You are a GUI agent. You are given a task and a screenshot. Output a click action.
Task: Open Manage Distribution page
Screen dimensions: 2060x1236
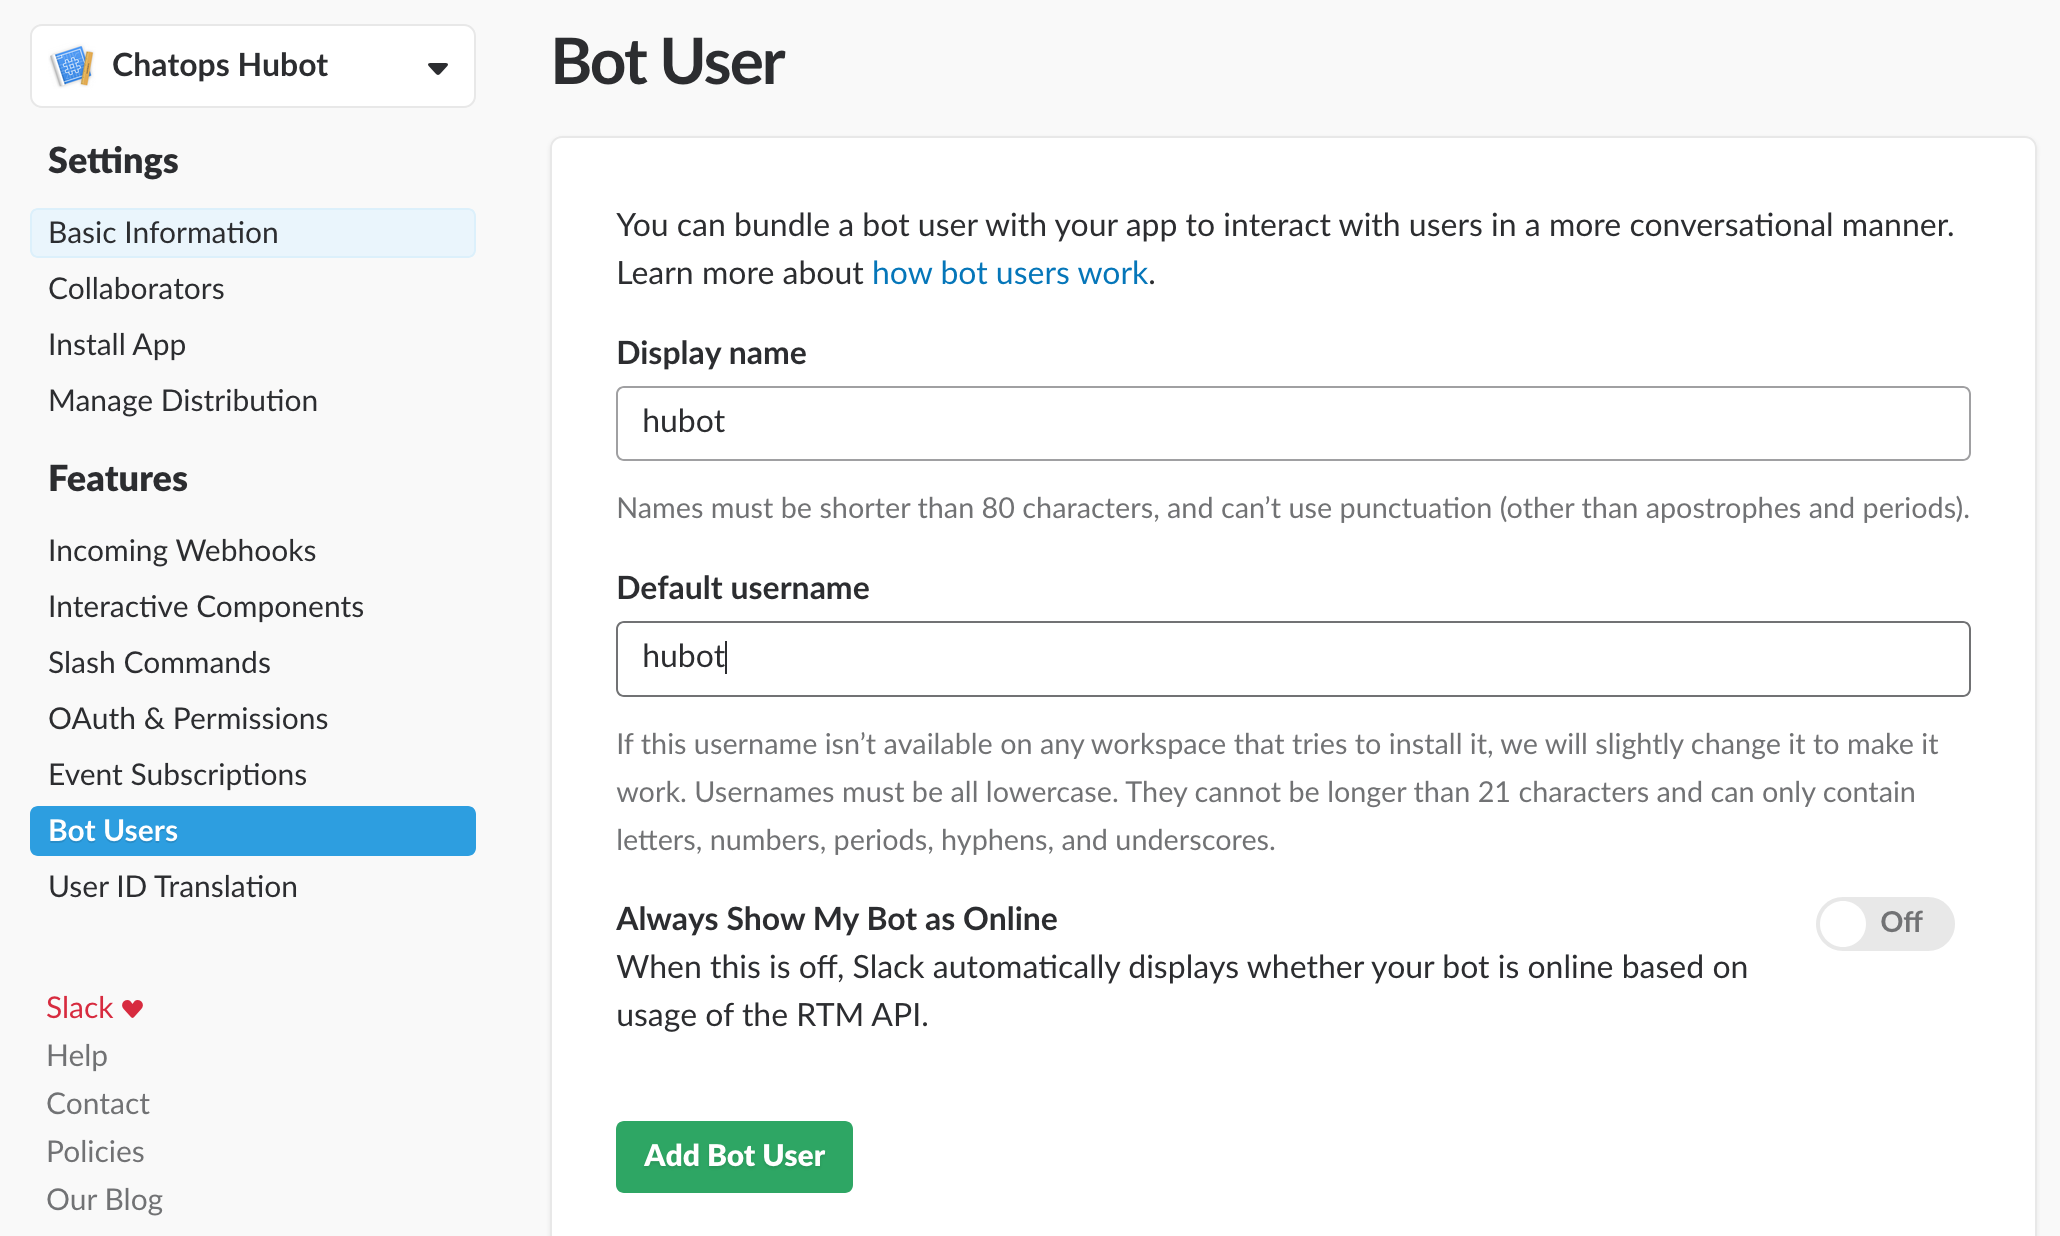tap(183, 401)
